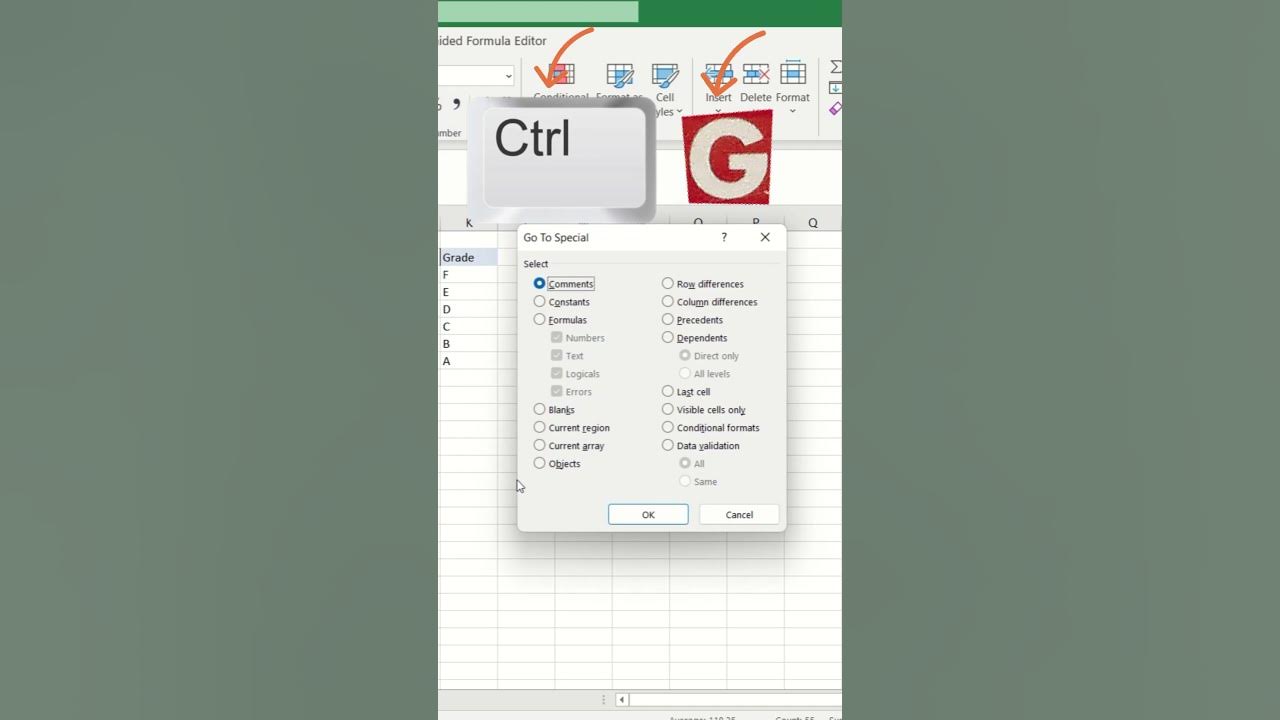Select the Dependents radio option
1280x720 pixels.
[668, 338]
